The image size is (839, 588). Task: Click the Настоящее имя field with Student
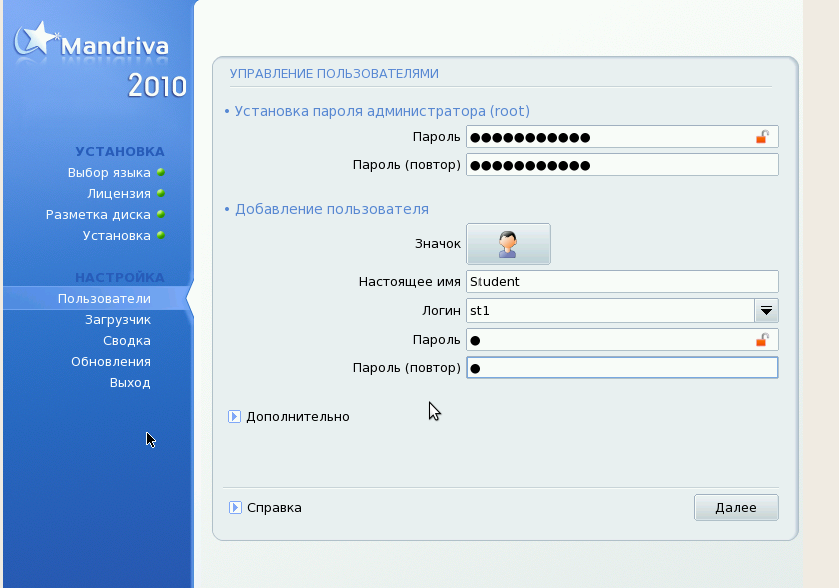pyautogui.click(x=622, y=281)
